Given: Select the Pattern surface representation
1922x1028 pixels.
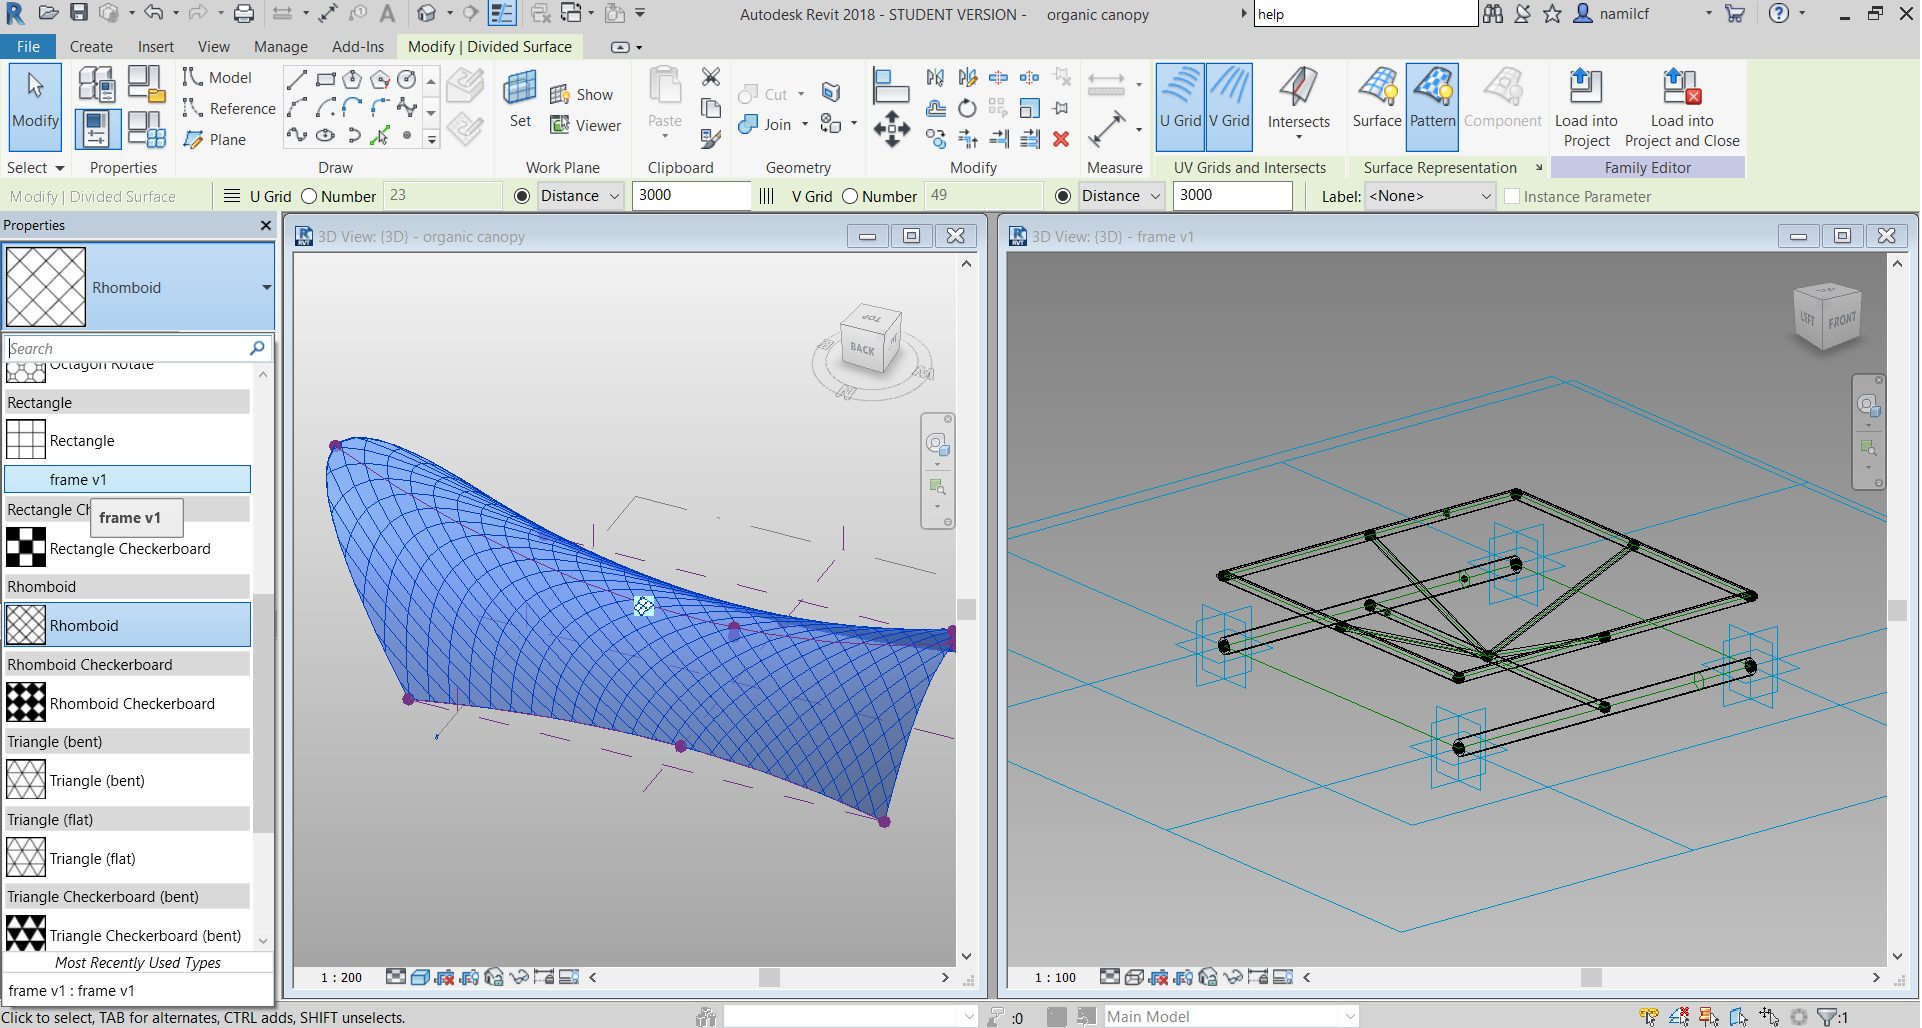Looking at the screenshot, I should click(1432, 105).
